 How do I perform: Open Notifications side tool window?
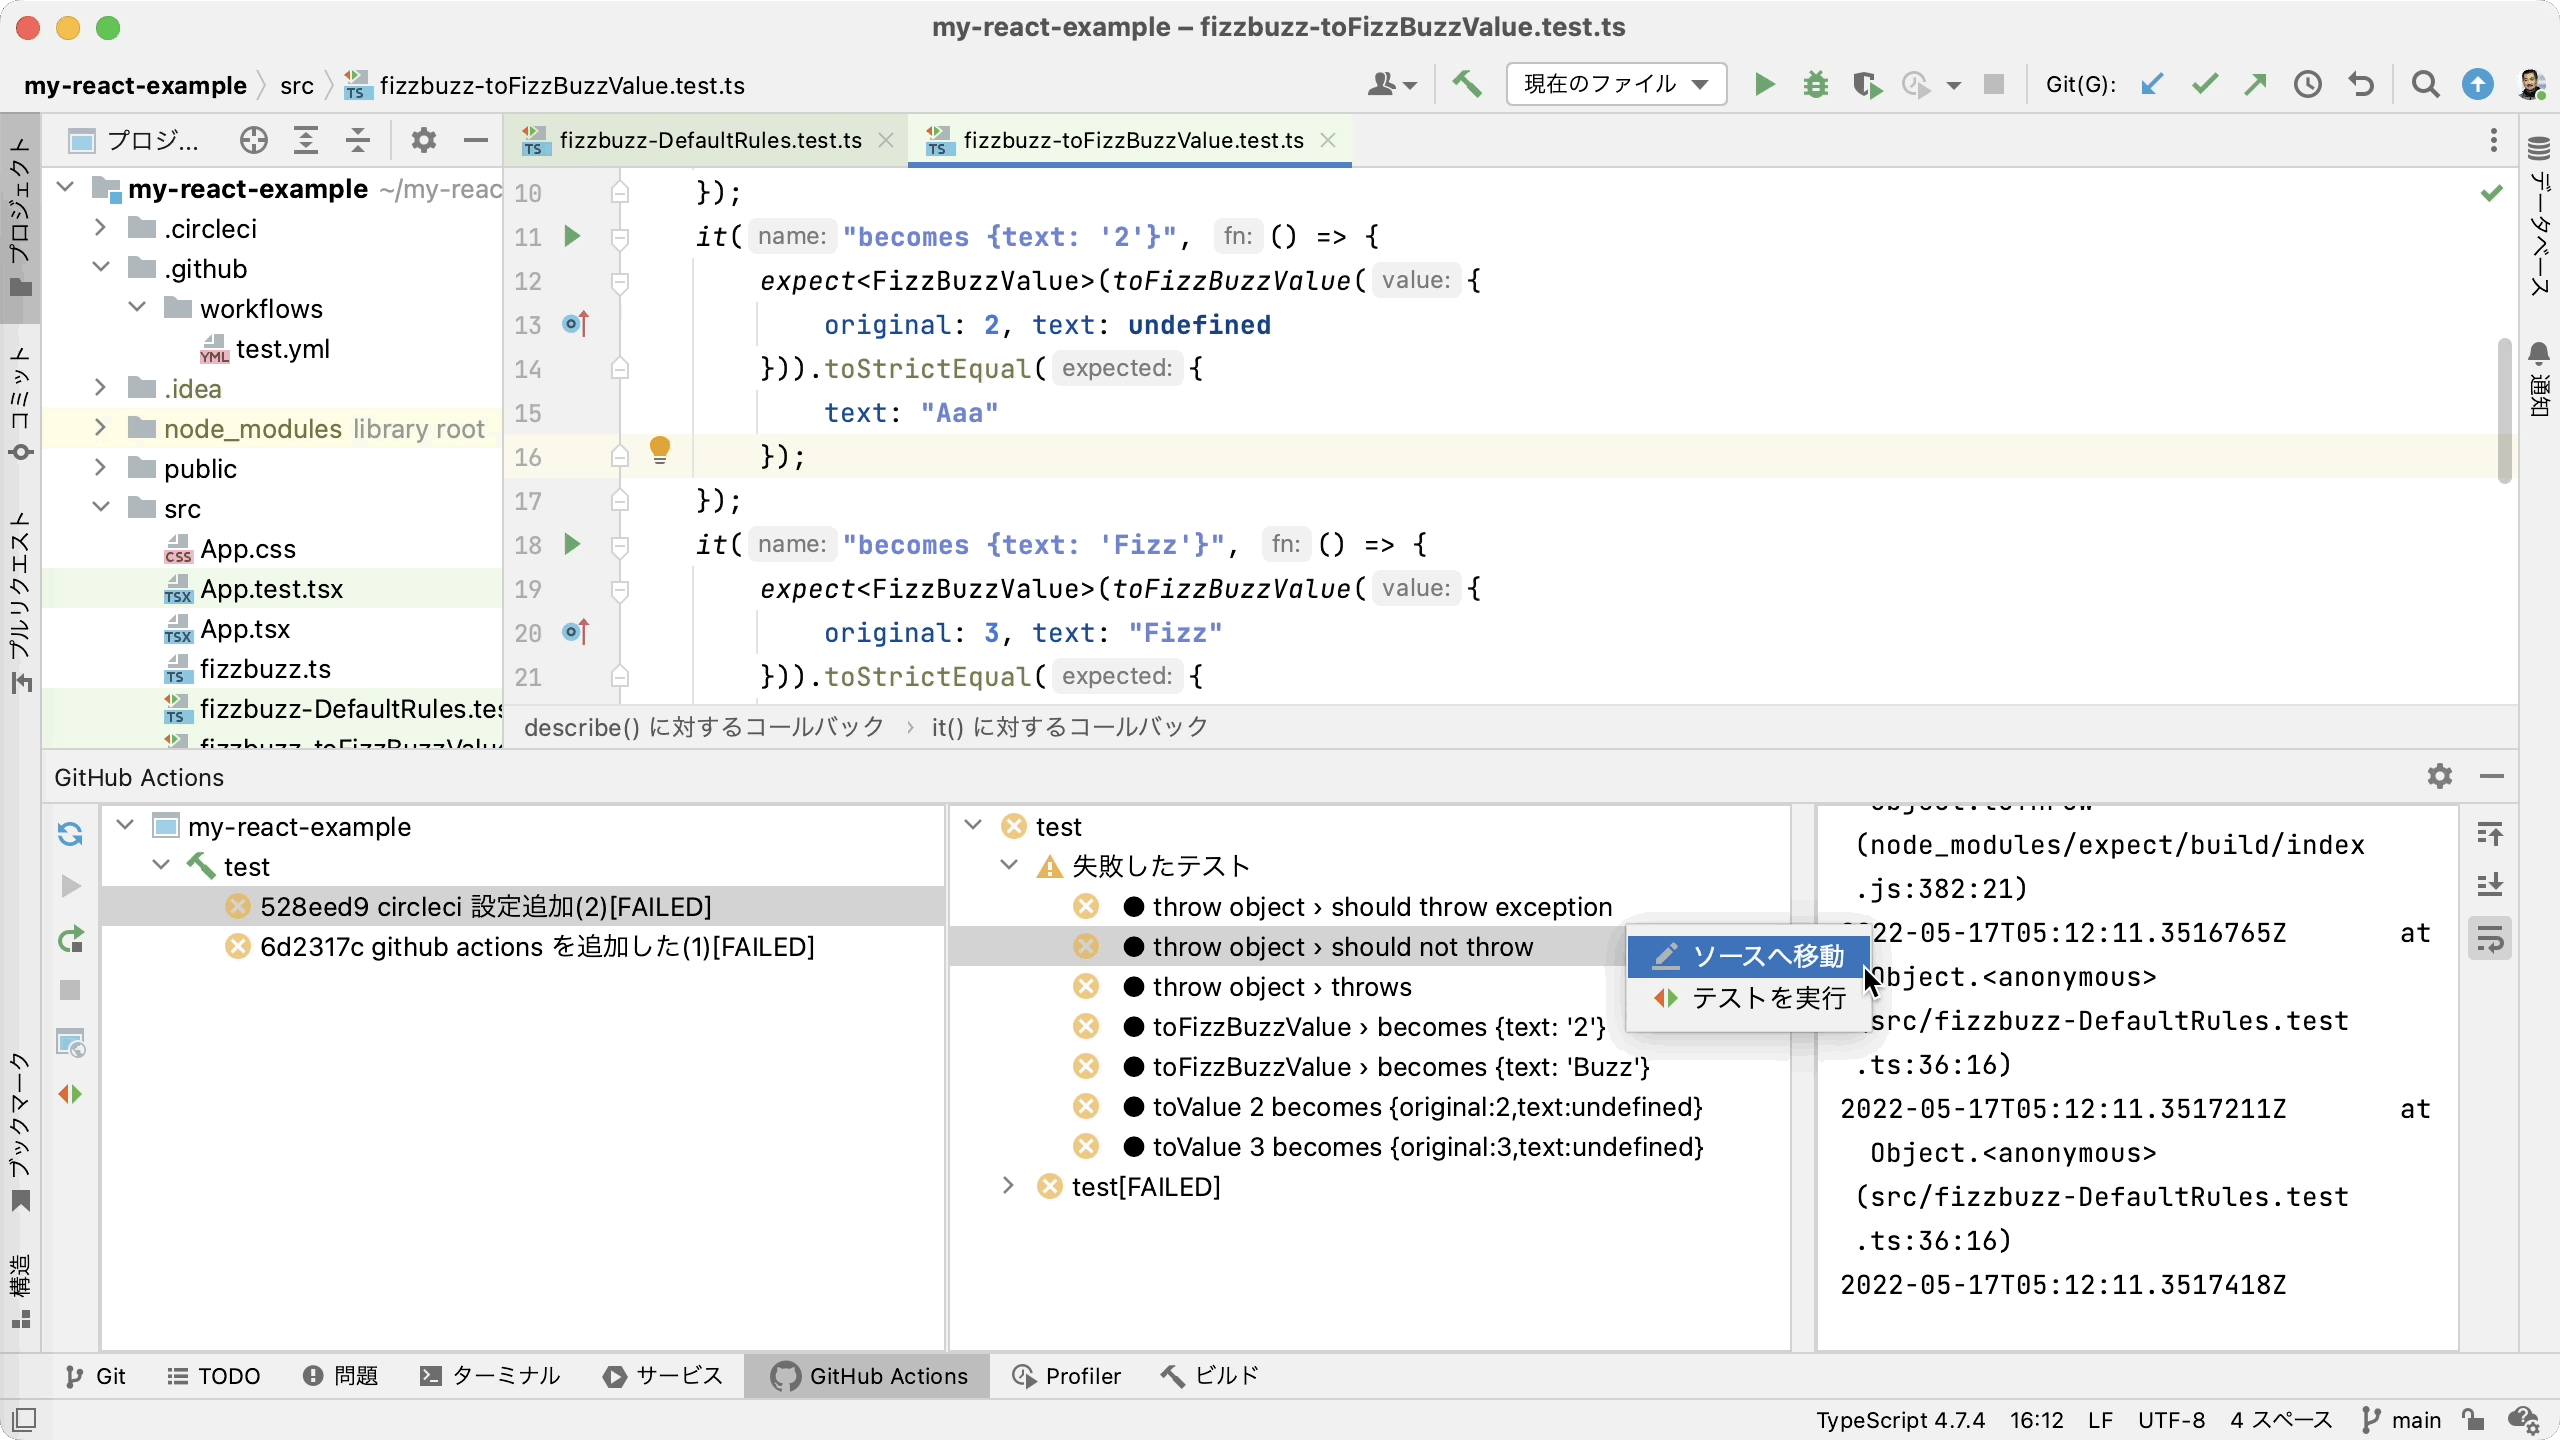pos(2539,379)
